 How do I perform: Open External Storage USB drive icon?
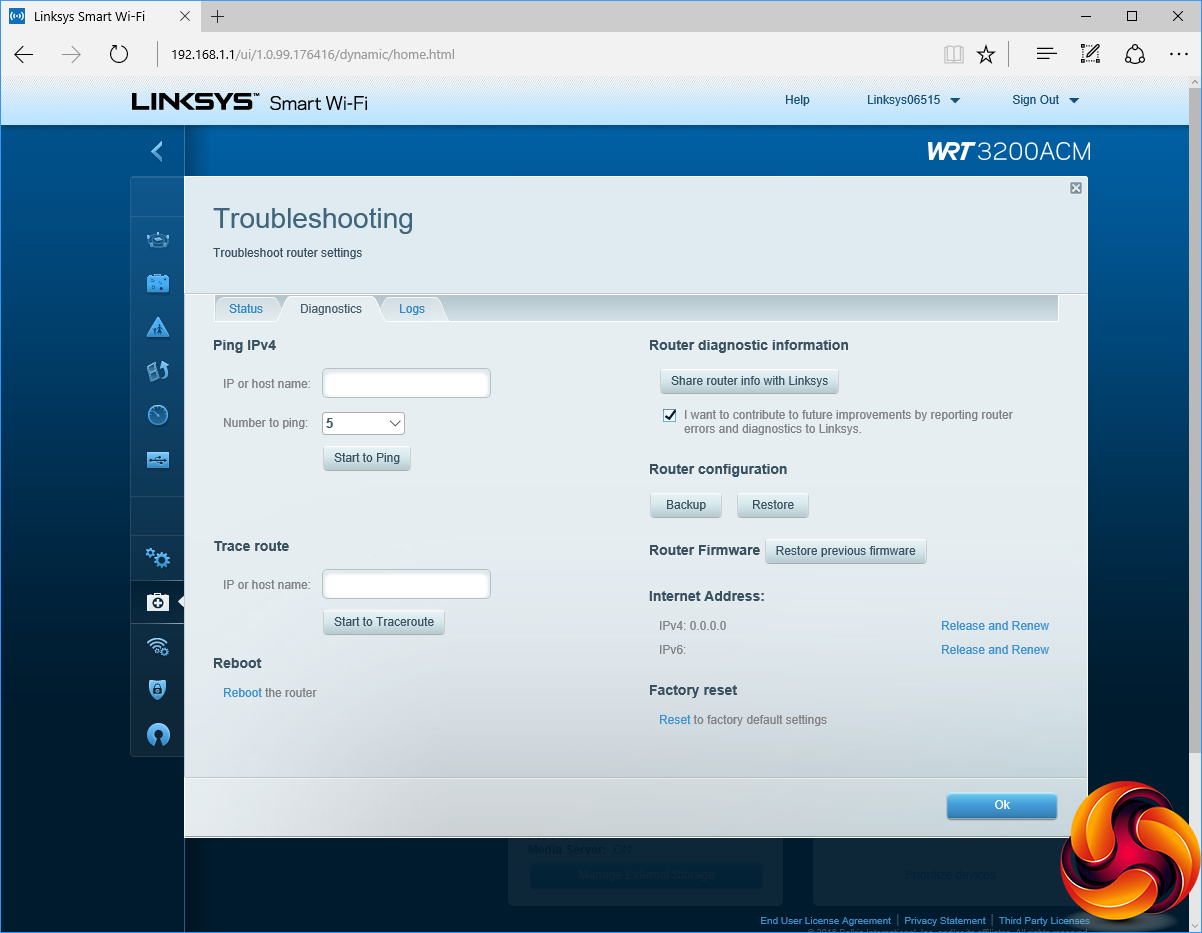[x=157, y=460]
